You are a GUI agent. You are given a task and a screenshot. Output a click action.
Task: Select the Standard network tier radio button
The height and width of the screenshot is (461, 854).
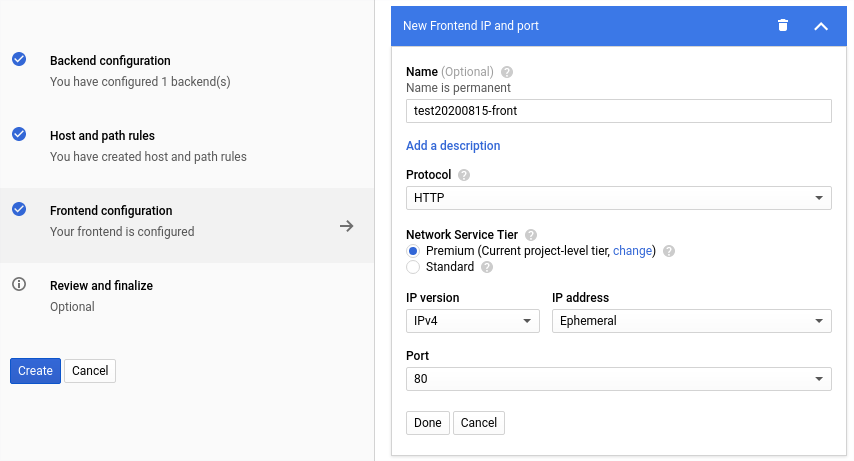[413, 267]
